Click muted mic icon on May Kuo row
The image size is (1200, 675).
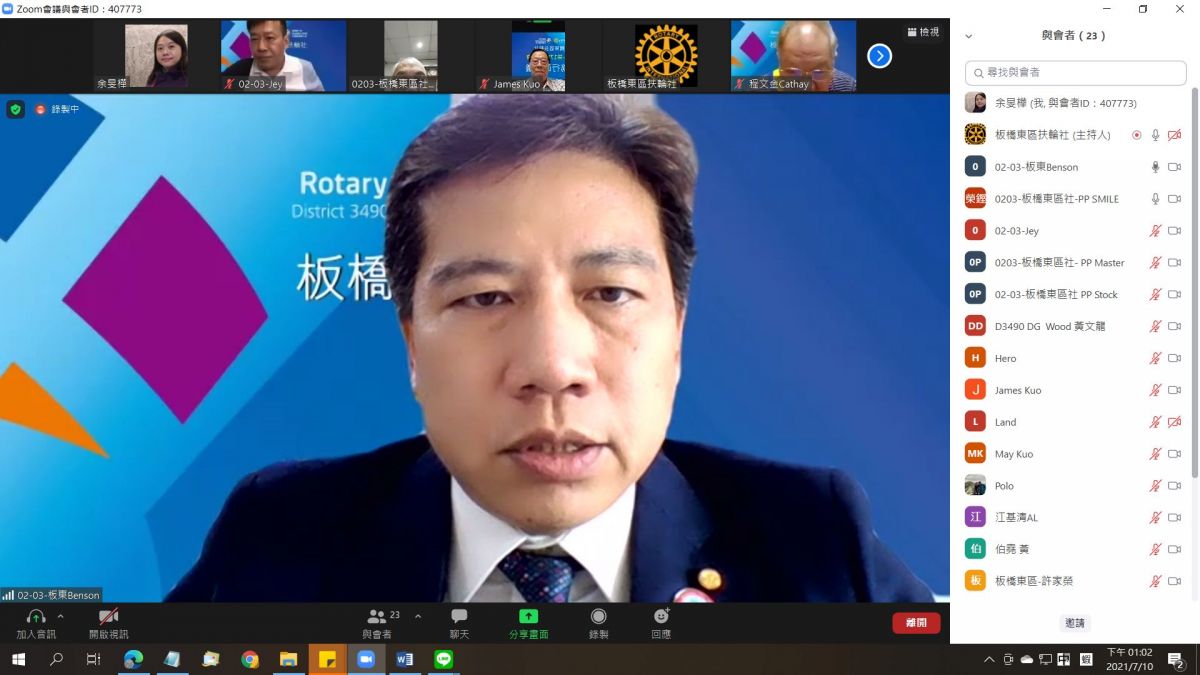click(1155, 454)
